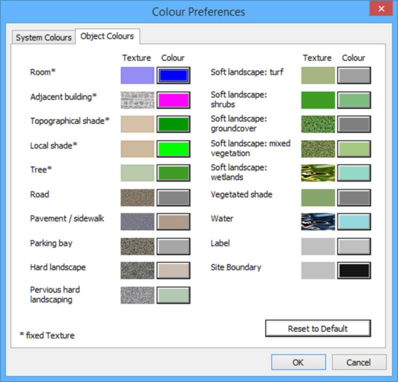Open the mixed vegetation colour swatch

(x=354, y=149)
